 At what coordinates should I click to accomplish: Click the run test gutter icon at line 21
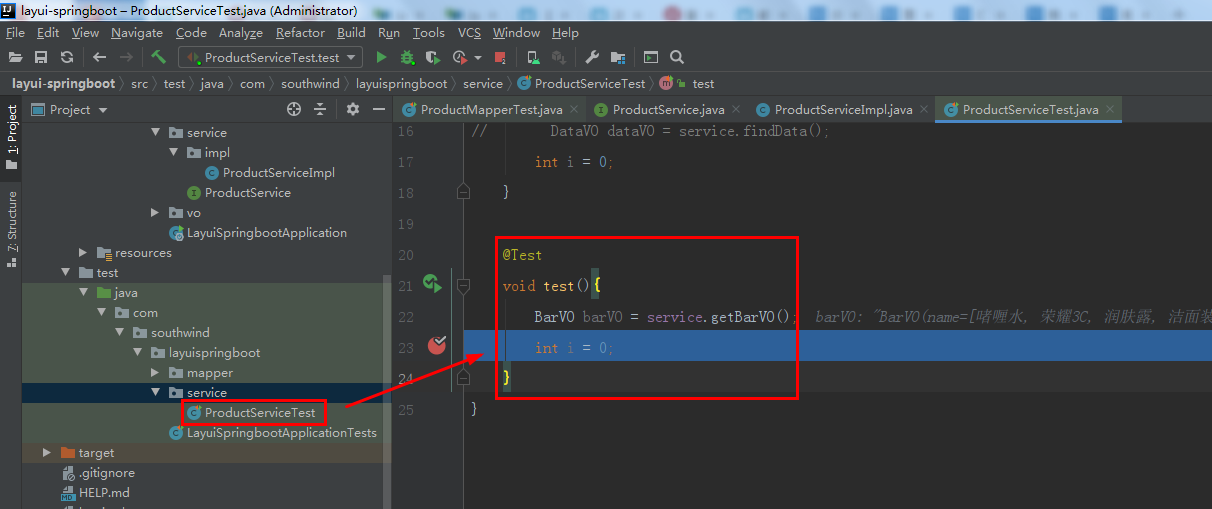[x=432, y=284]
